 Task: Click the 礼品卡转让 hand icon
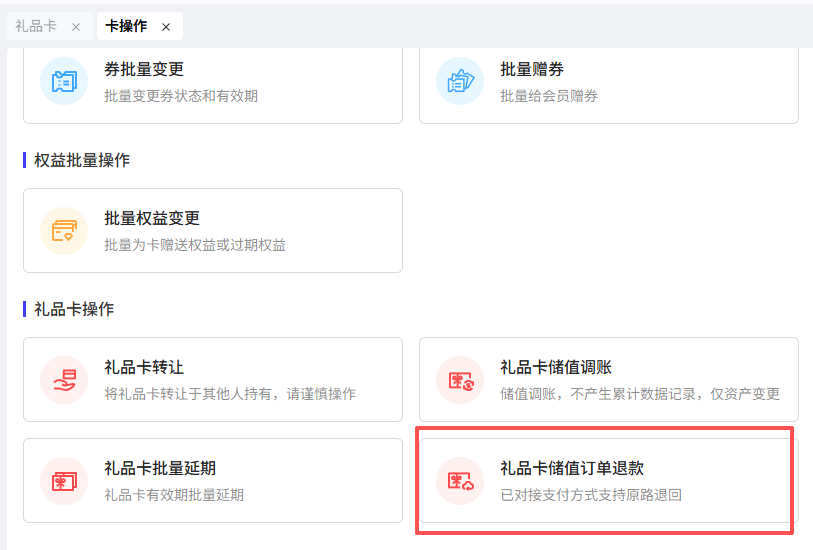point(64,380)
